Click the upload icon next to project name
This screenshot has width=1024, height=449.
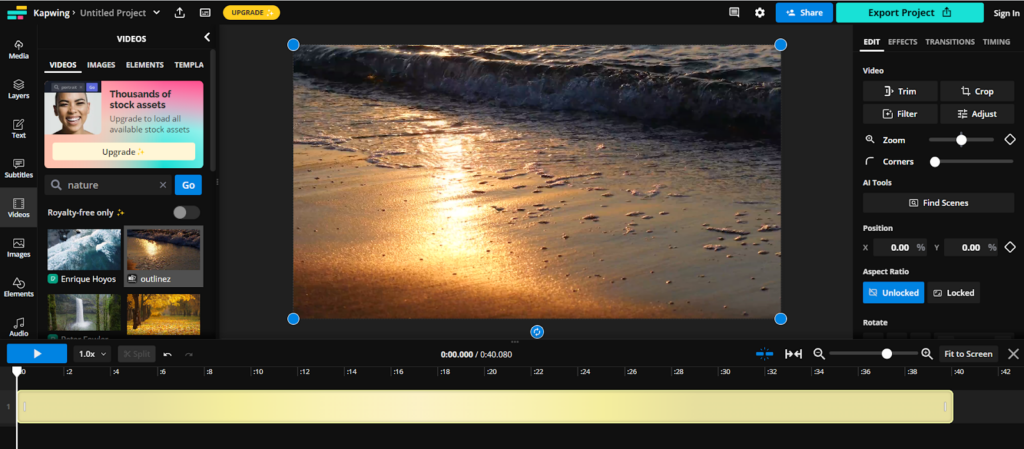pos(180,12)
